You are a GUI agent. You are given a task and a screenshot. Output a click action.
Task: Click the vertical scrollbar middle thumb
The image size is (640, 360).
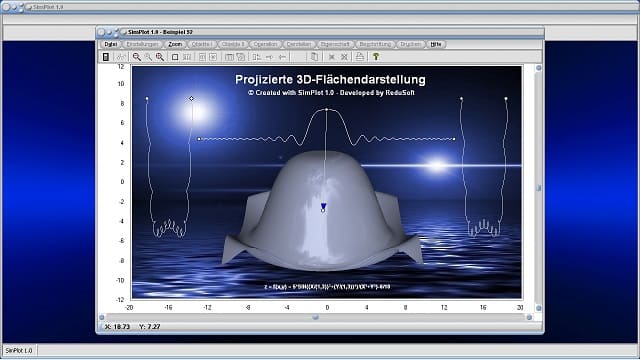538,188
